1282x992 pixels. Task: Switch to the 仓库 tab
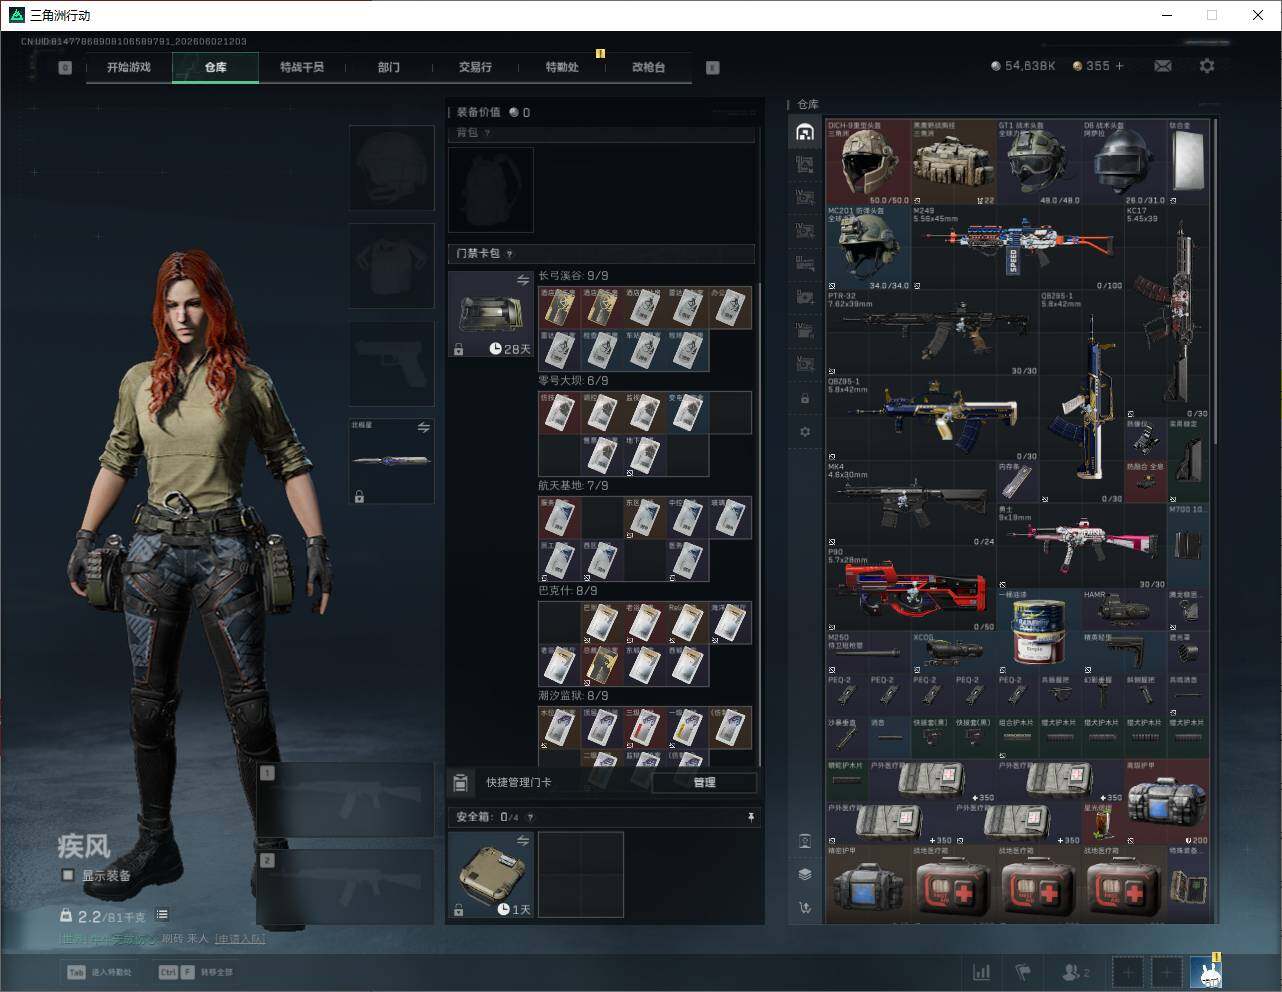[x=216, y=67]
